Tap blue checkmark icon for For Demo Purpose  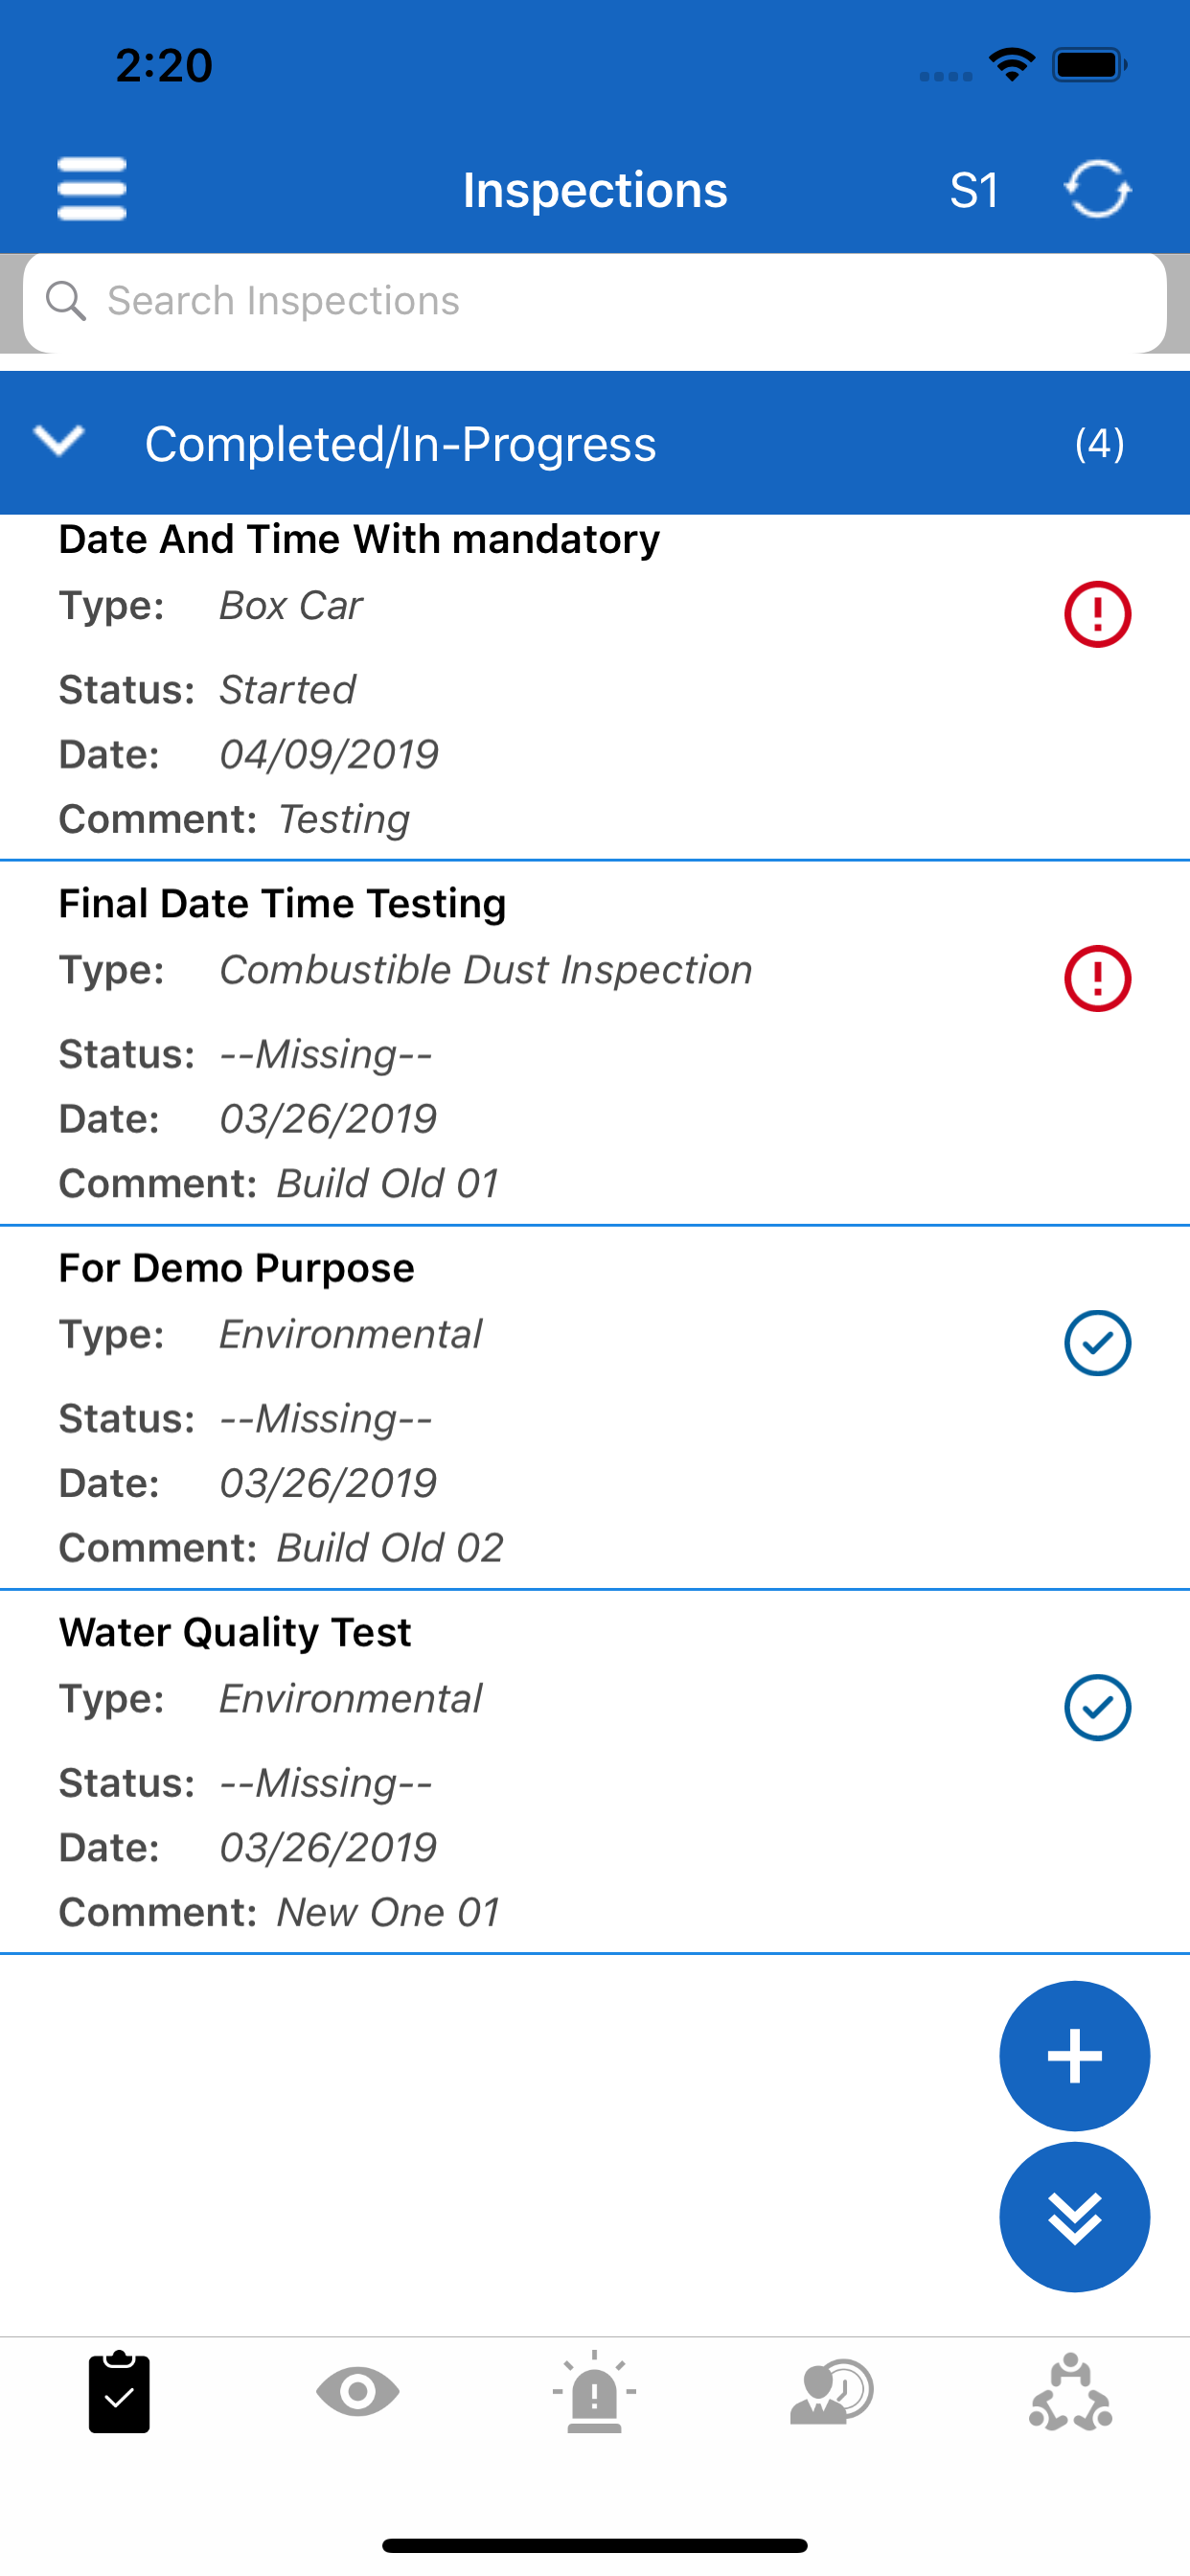[x=1097, y=1343]
